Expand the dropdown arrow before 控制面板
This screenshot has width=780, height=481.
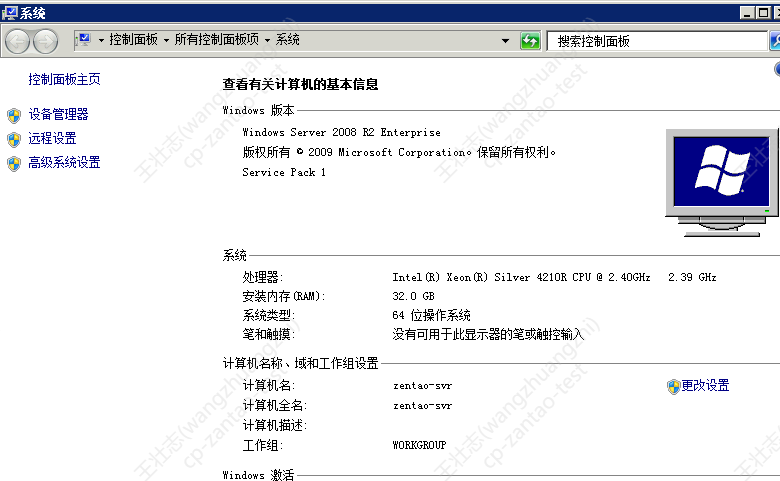point(101,40)
